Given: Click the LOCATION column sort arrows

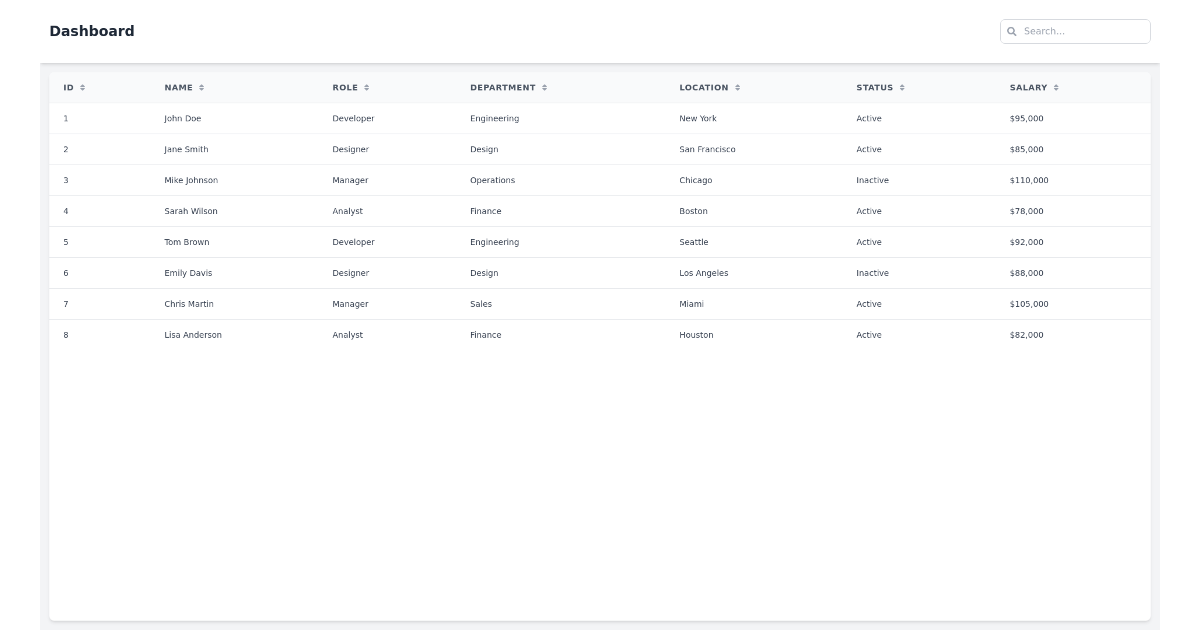Looking at the screenshot, I should coord(738,87).
